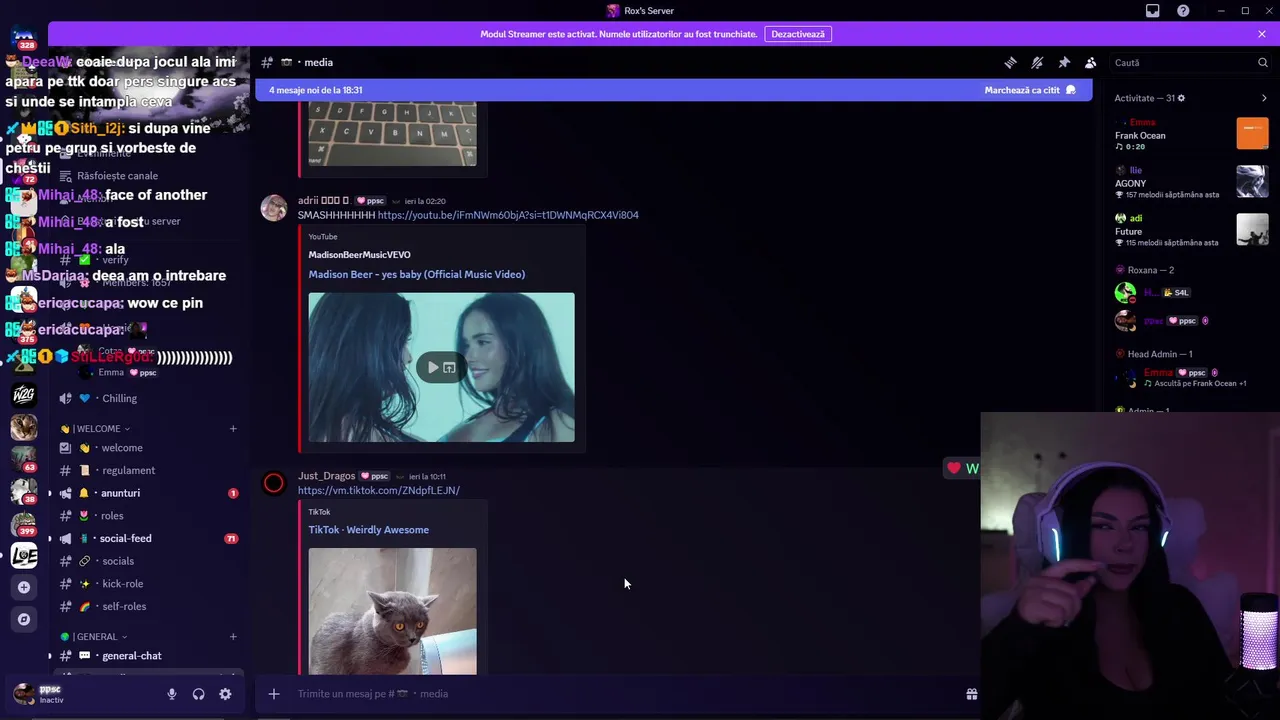Open the kick-role channel
1280x720 pixels.
(147, 584)
